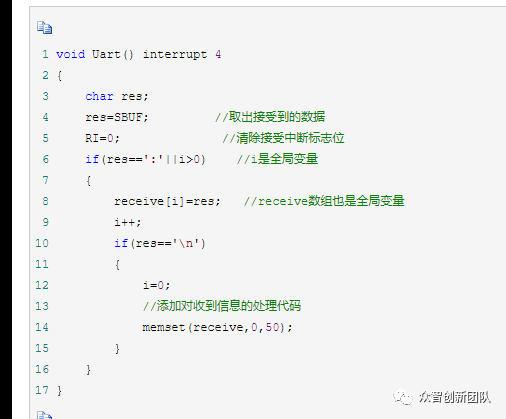Click the 'void' keyword on line 1

tap(70, 54)
